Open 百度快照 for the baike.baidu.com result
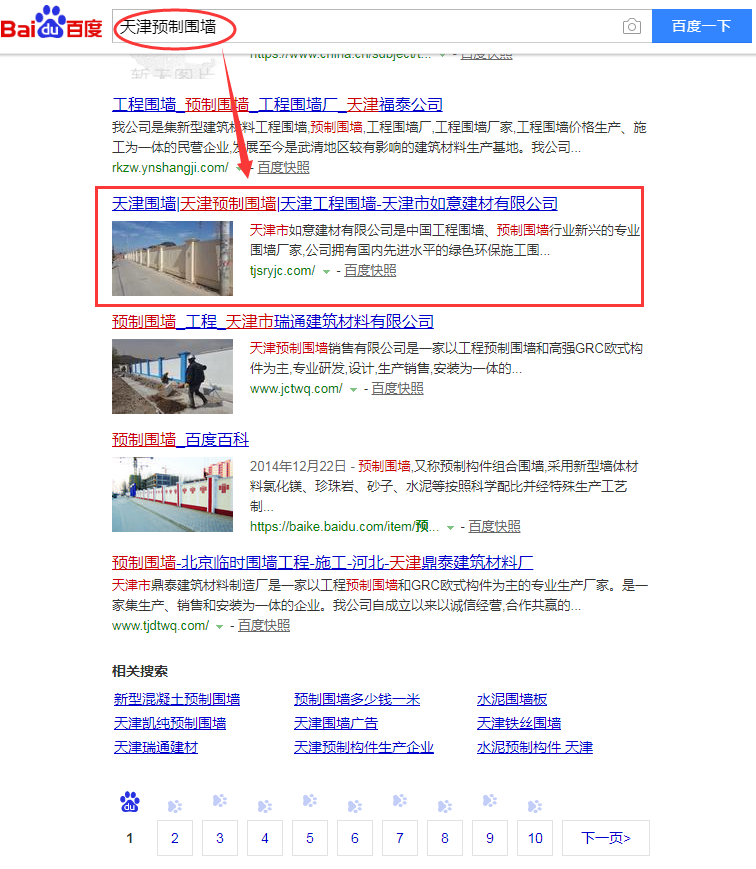Image resolution: width=756 pixels, height=869 pixels. [494, 526]
